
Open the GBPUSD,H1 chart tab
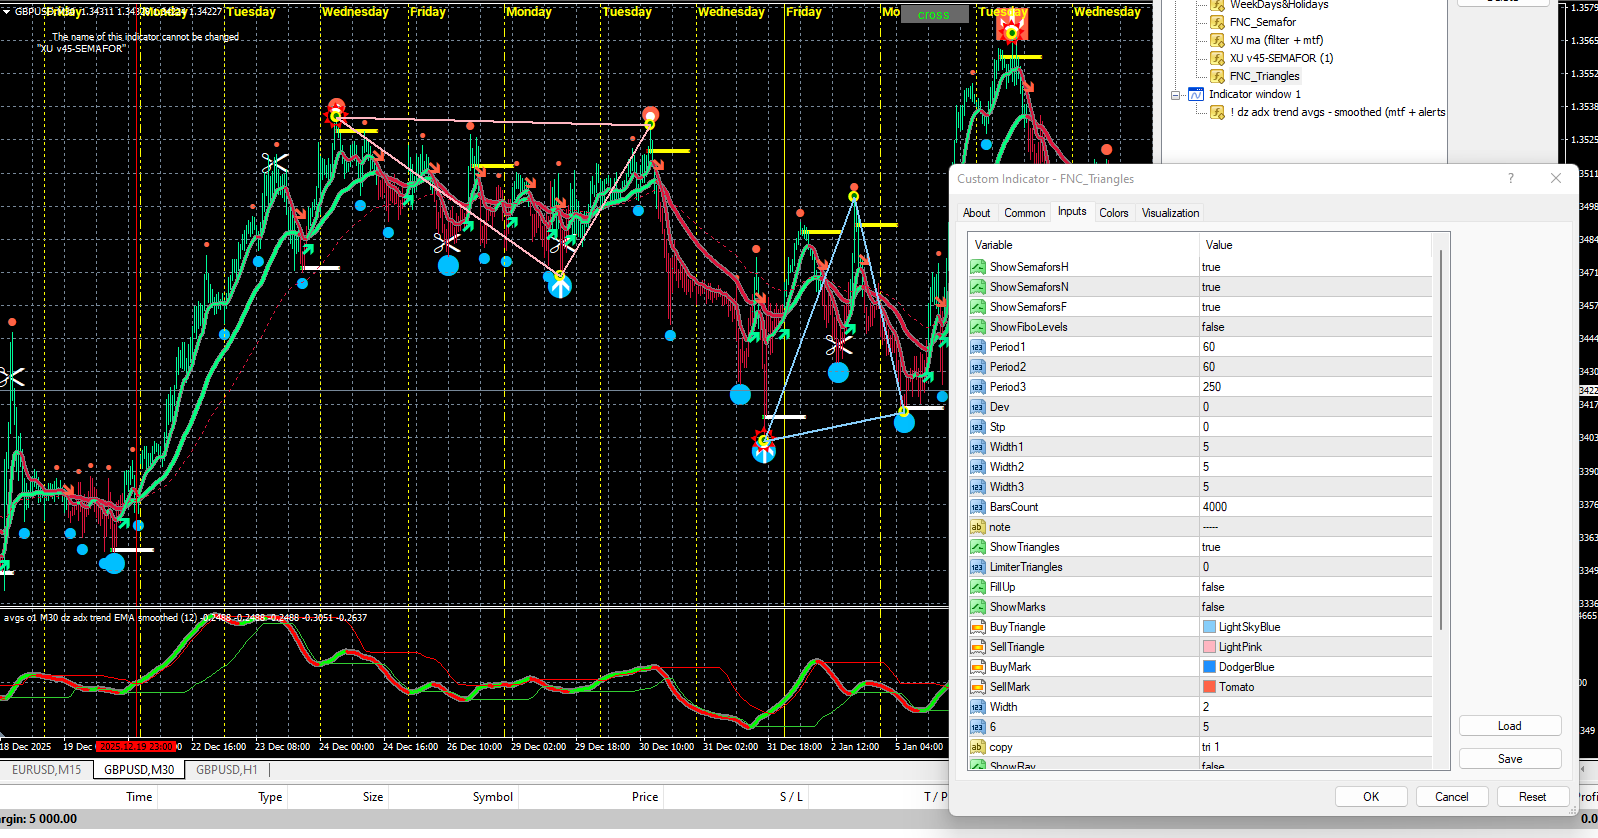[226, 770]
